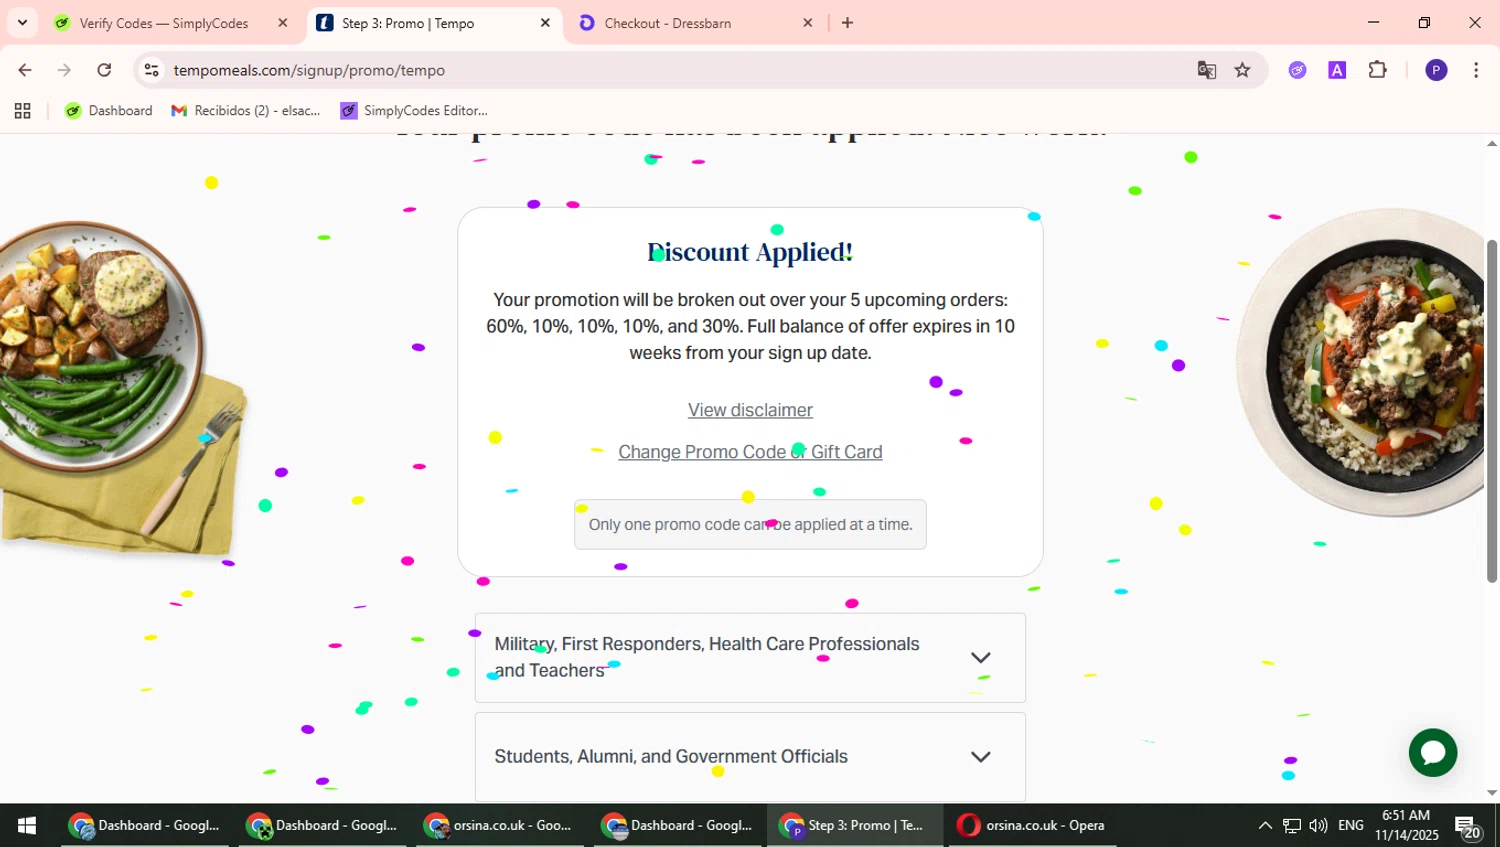This screenshot has width=1500, height=847.
Task: View site information icon in address bar
Action: (152, 70)
